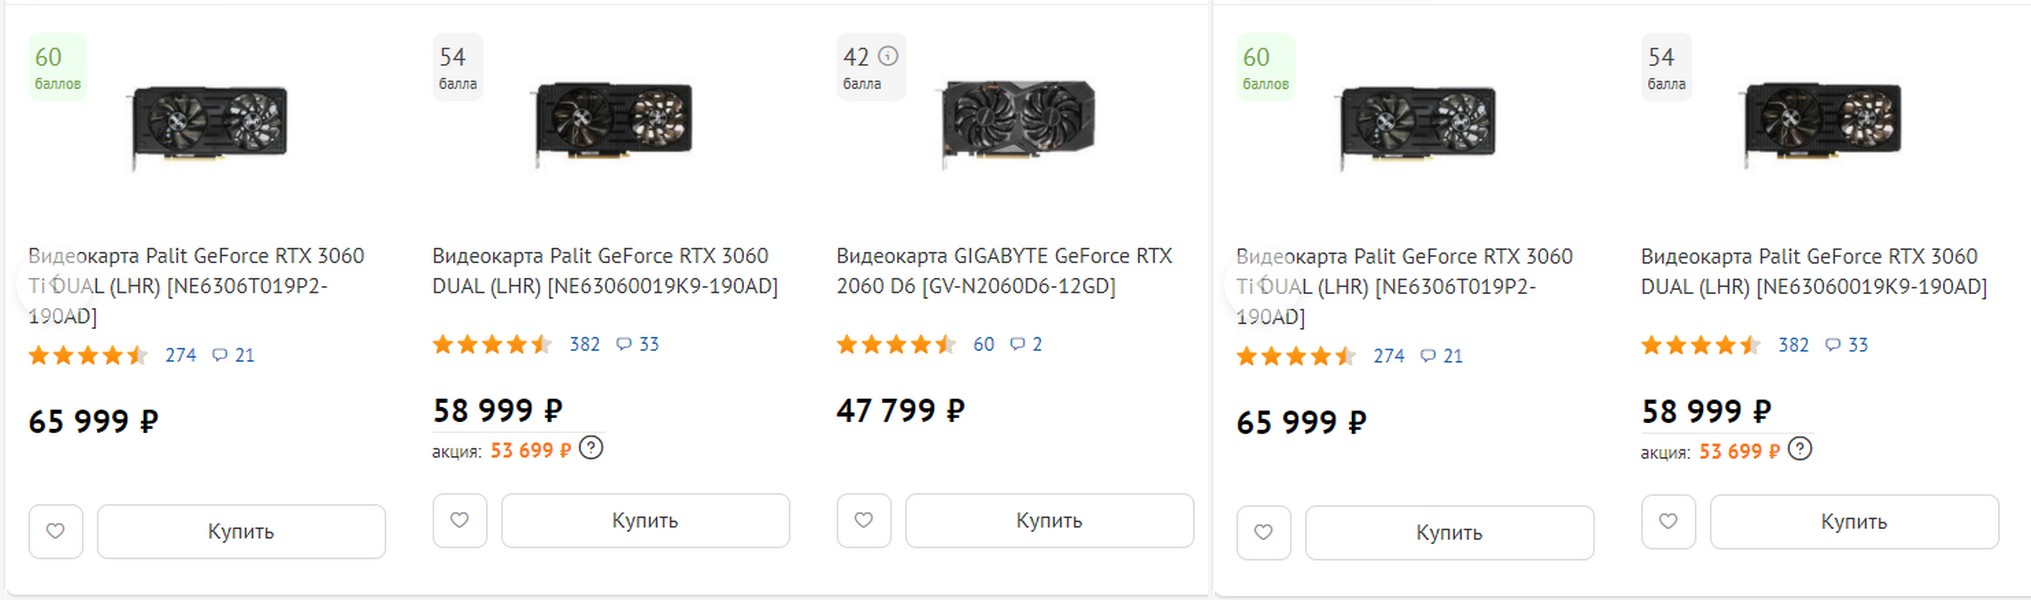Buy the RTX 3060 DUAL in right panel
2031x600 pixels.
(x=1853, y=521)
